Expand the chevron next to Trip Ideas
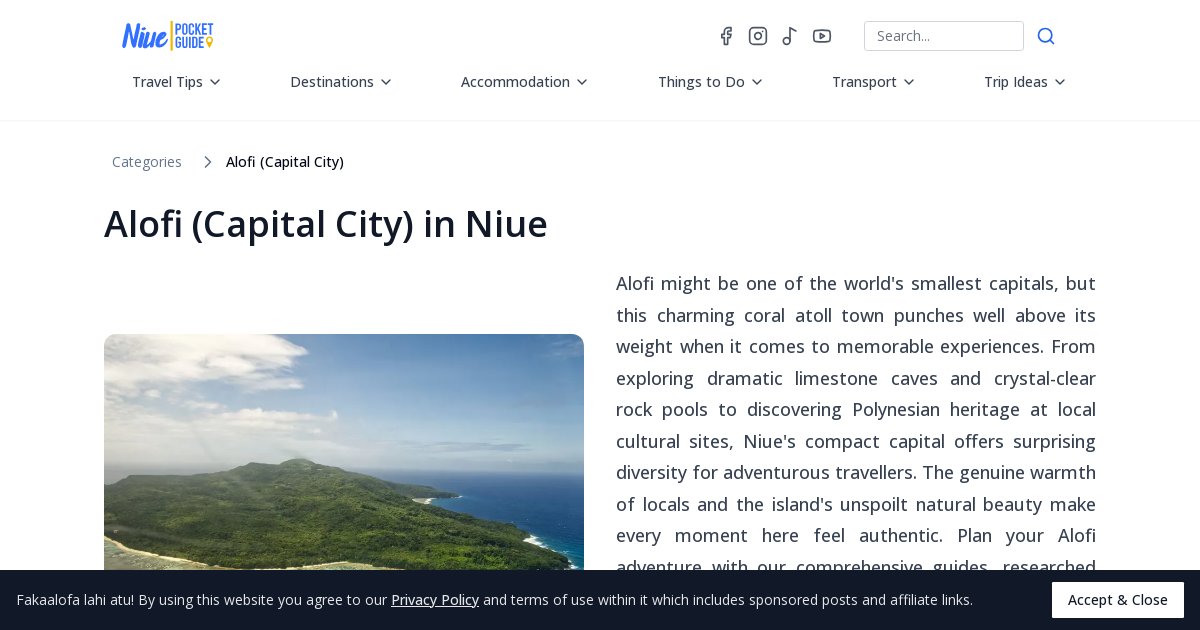This screenshot has width=1200, height=630. (1060, 82)
